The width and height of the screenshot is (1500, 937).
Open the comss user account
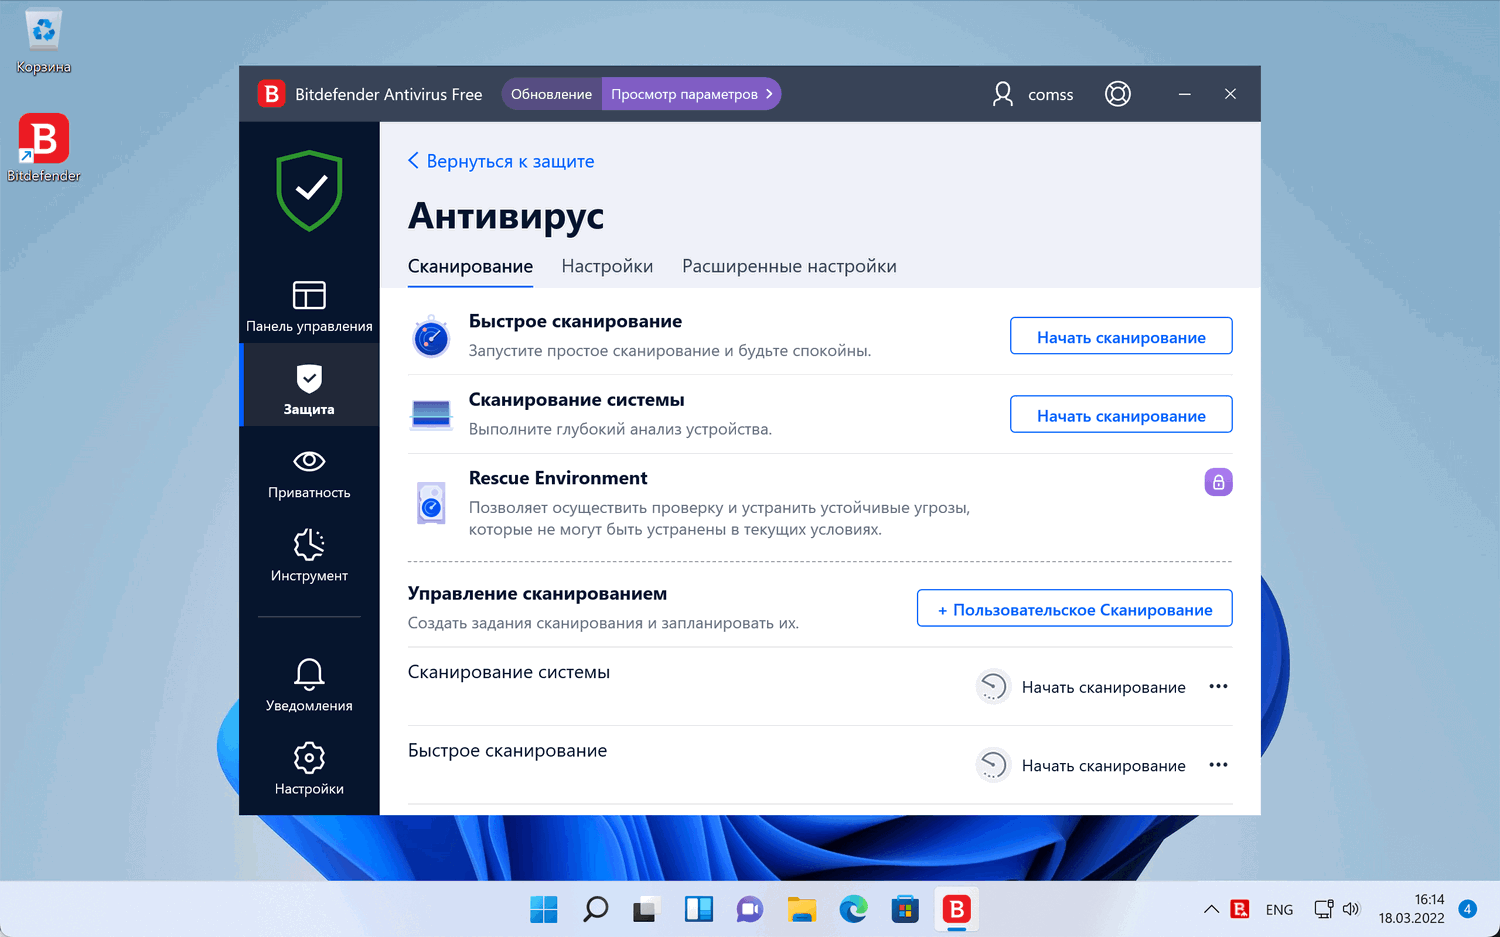click(x=1032, y=94)
